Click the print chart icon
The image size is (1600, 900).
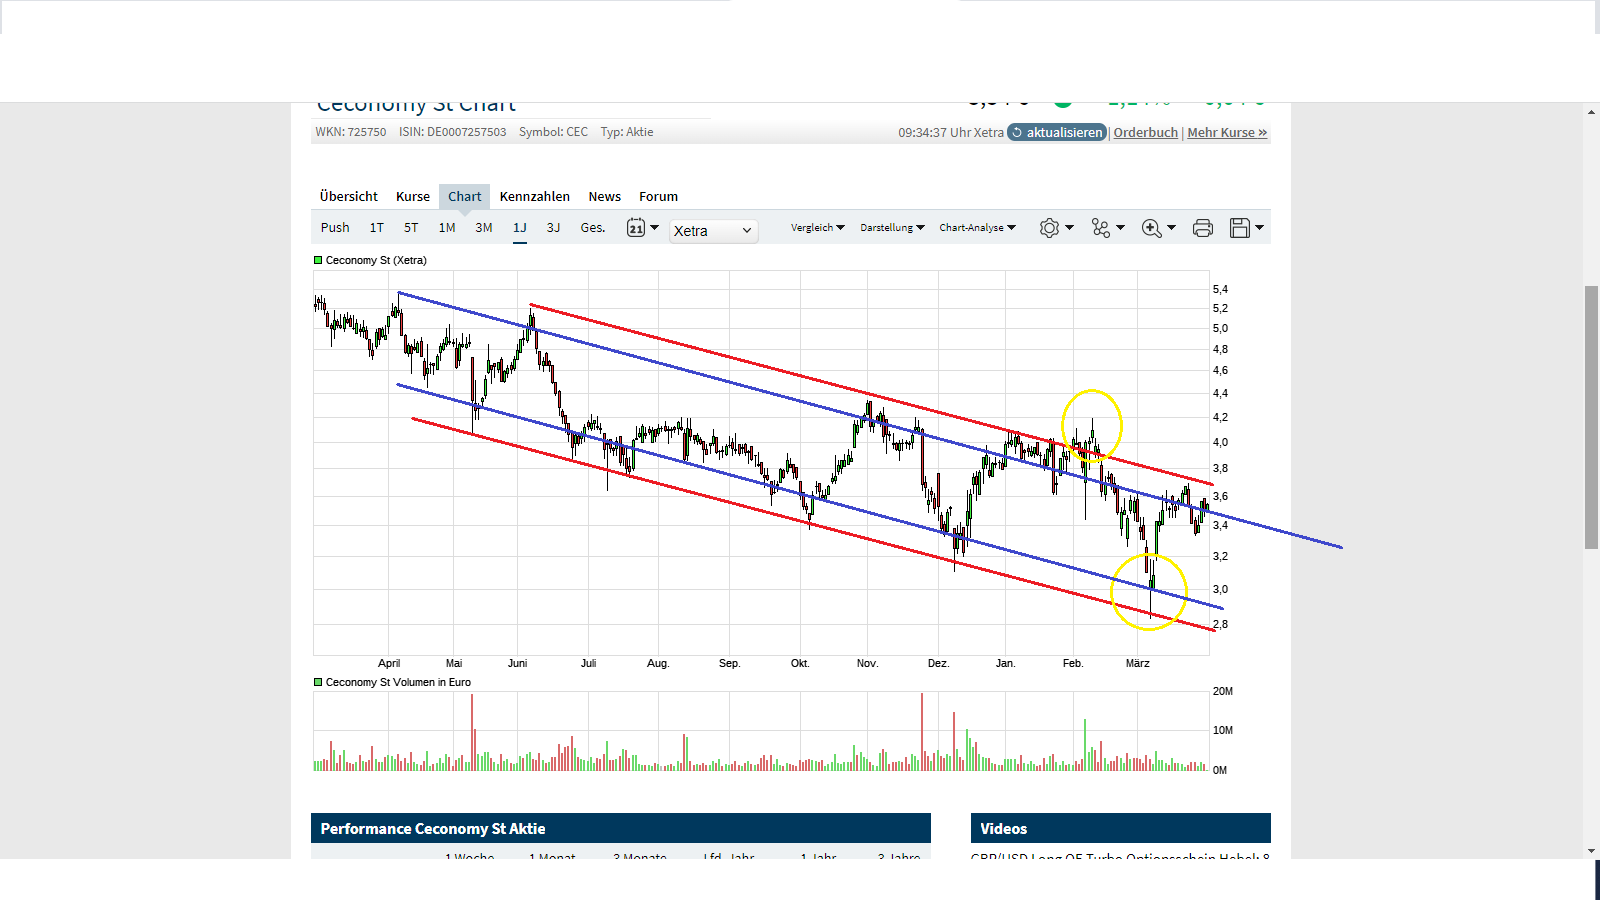(x=1201, y=227)
